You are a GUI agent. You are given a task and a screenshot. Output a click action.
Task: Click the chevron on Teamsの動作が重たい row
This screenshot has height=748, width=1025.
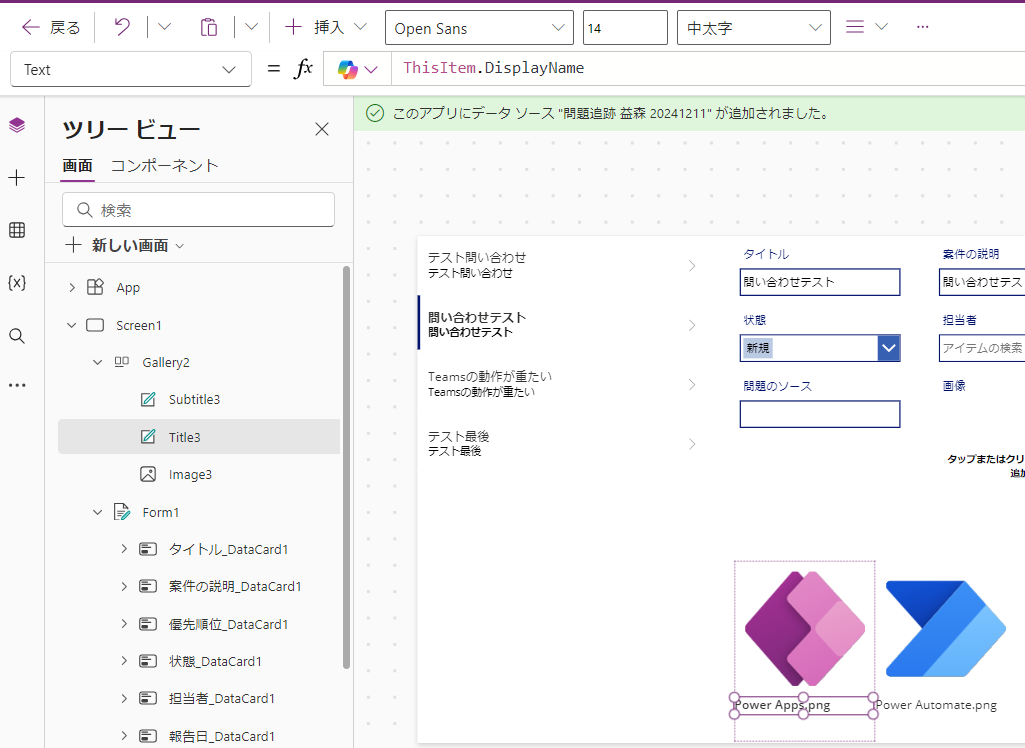point(692,384)
